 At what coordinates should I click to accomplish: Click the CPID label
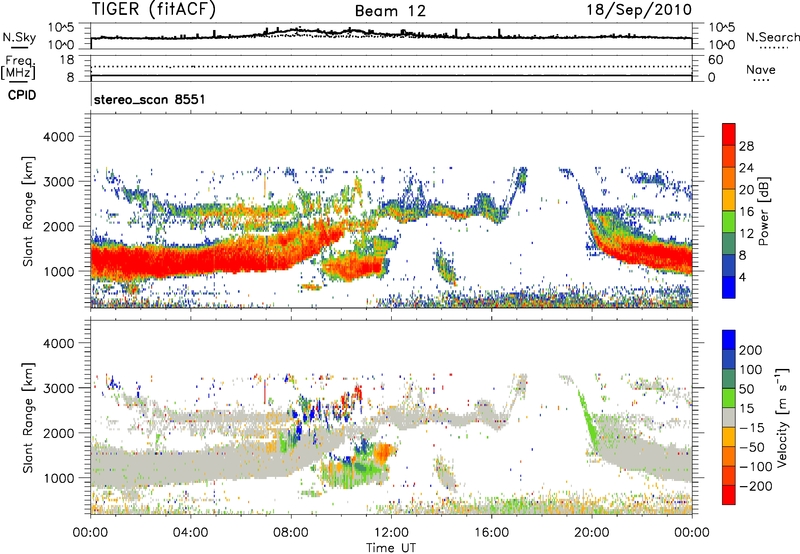pos(22,95)
